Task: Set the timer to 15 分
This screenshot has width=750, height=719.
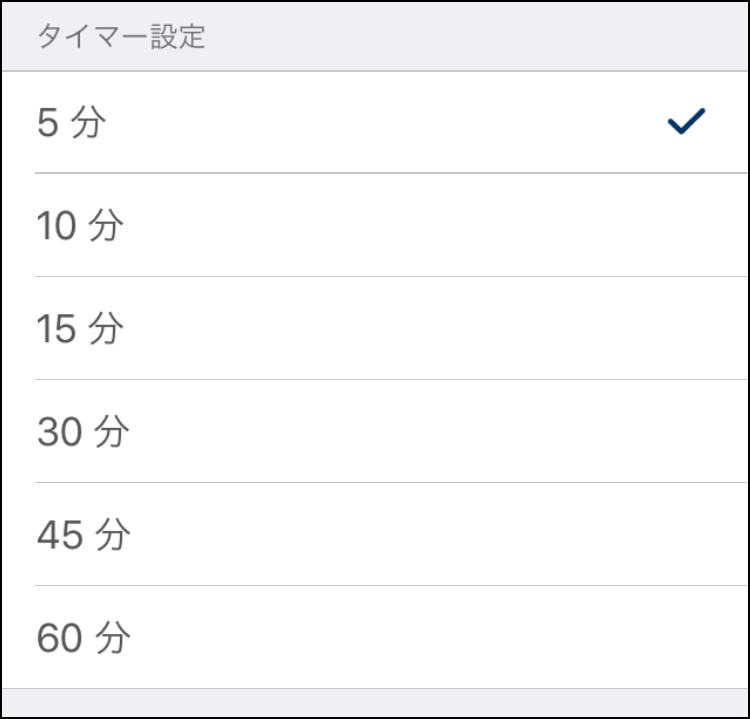Action: click(x=374, y=329)
